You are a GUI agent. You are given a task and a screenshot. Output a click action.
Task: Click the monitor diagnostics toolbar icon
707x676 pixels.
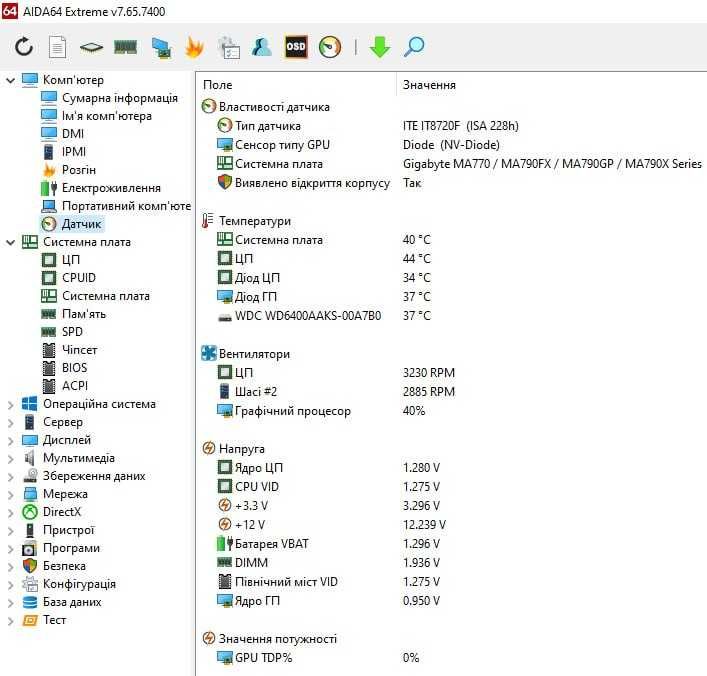pos(161,47)
